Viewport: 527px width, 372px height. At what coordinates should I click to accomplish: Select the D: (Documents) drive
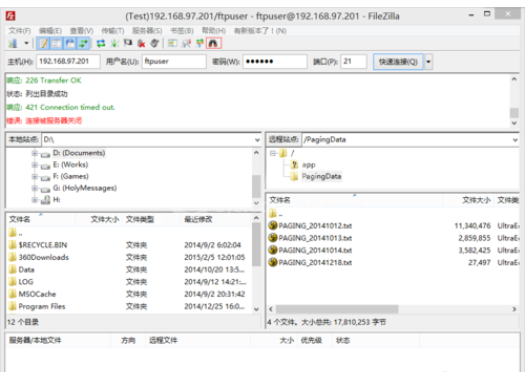[x=79, y=153]
